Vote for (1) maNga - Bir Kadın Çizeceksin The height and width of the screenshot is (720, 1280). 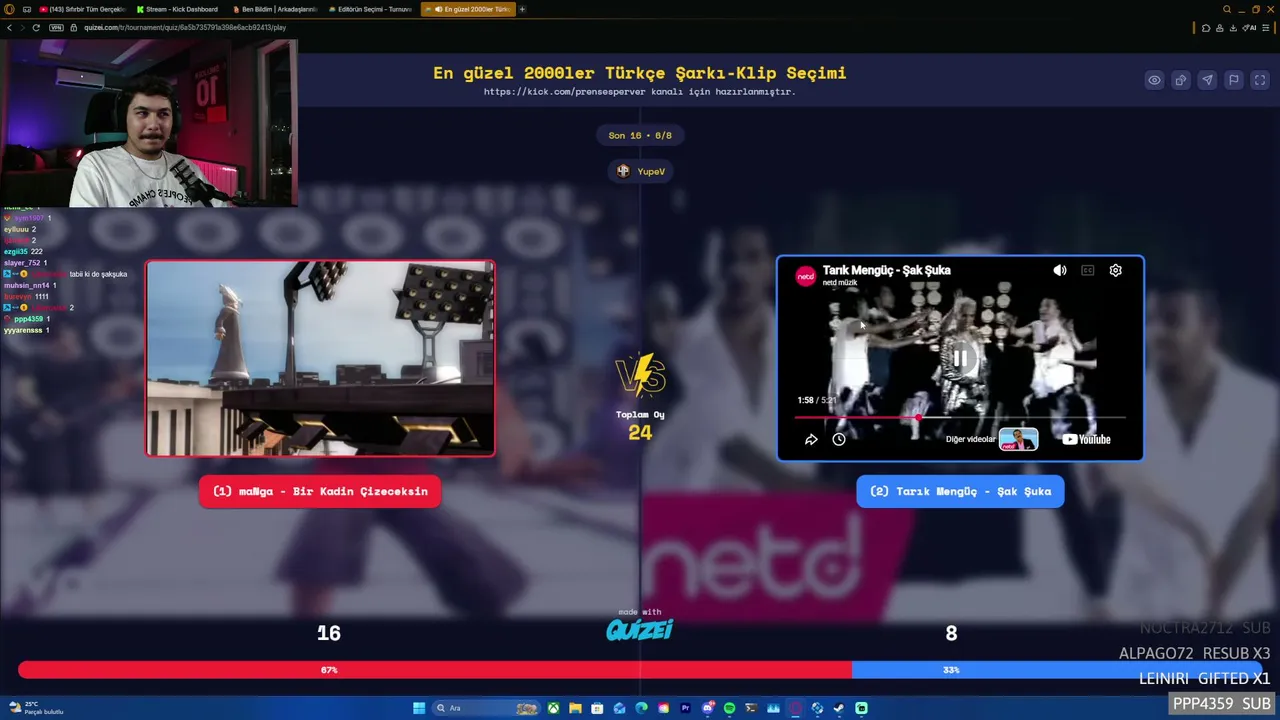pyautogui.click(x=320, y=491)
